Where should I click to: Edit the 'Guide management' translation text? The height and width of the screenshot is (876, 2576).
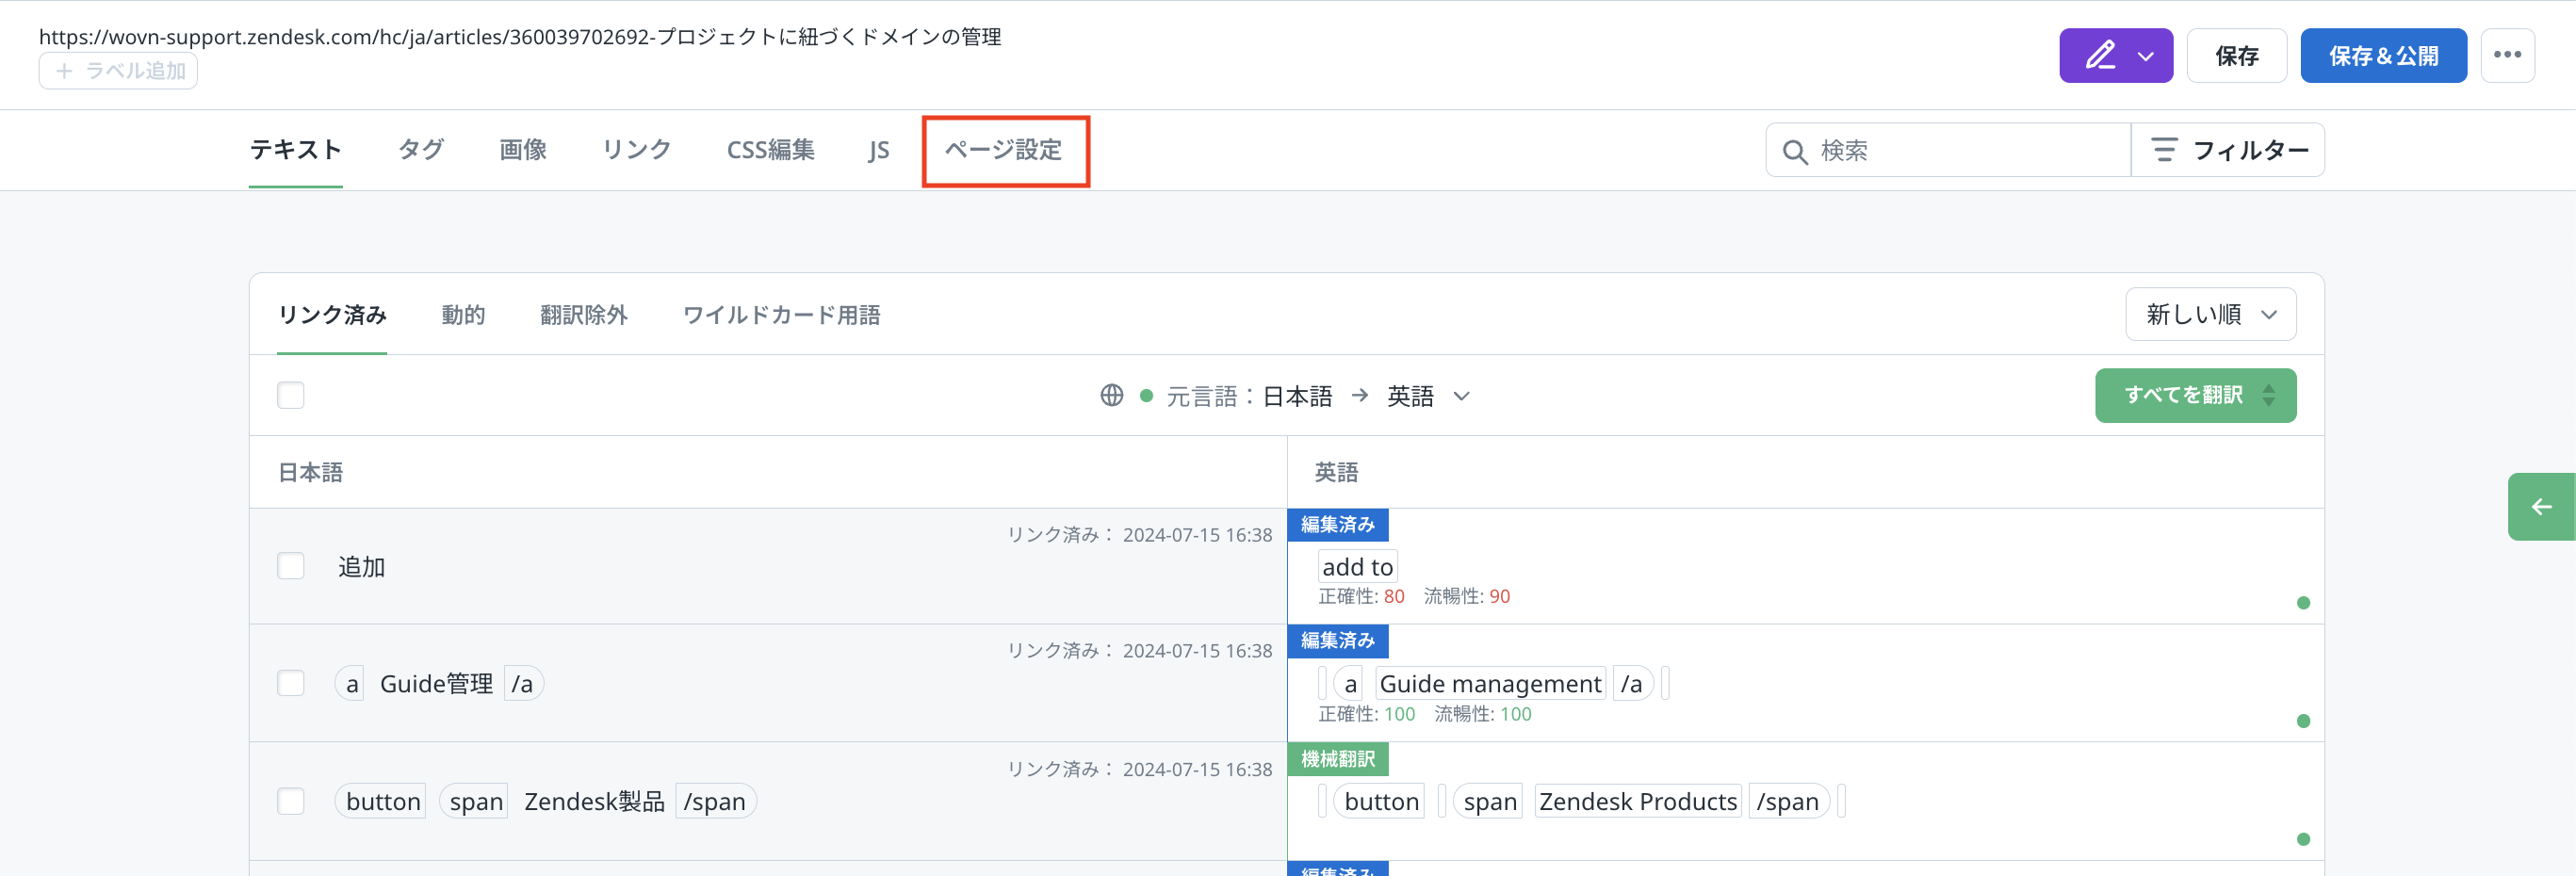point(1489,684)
